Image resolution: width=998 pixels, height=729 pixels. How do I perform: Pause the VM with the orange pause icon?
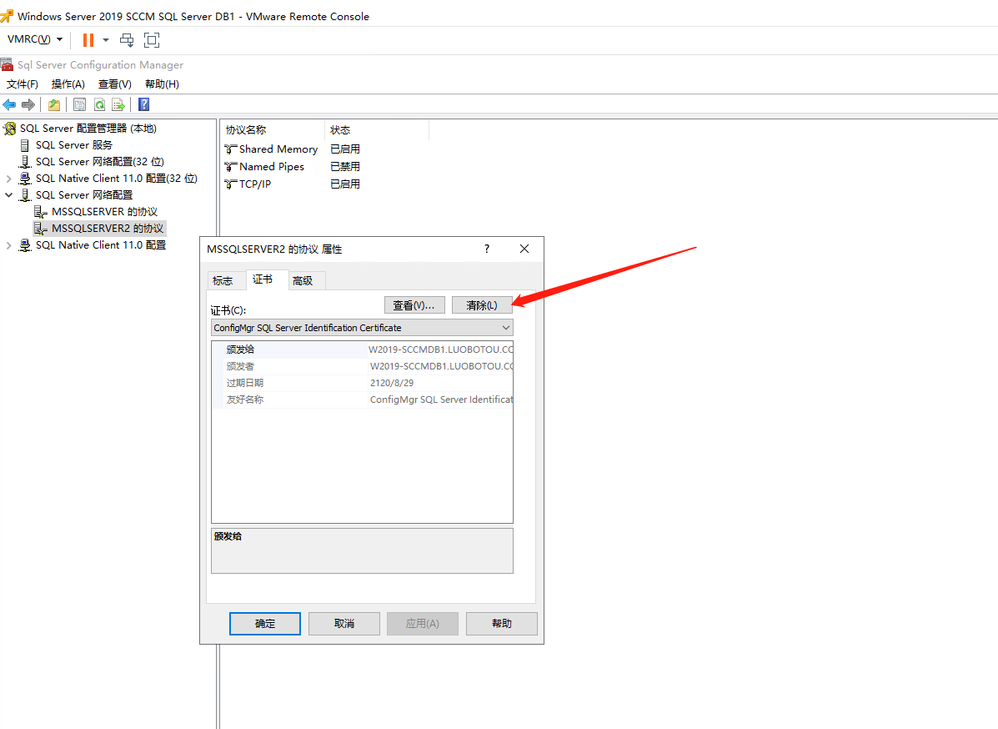[88, 40]
